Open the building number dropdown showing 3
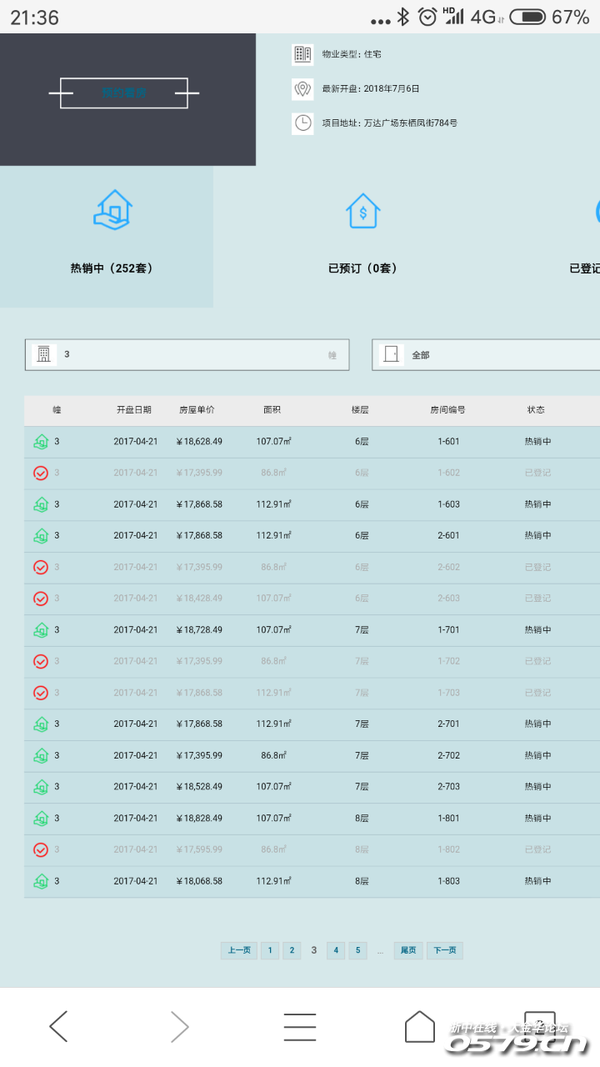The image size is (600, 1067). [x=187, y=355]
